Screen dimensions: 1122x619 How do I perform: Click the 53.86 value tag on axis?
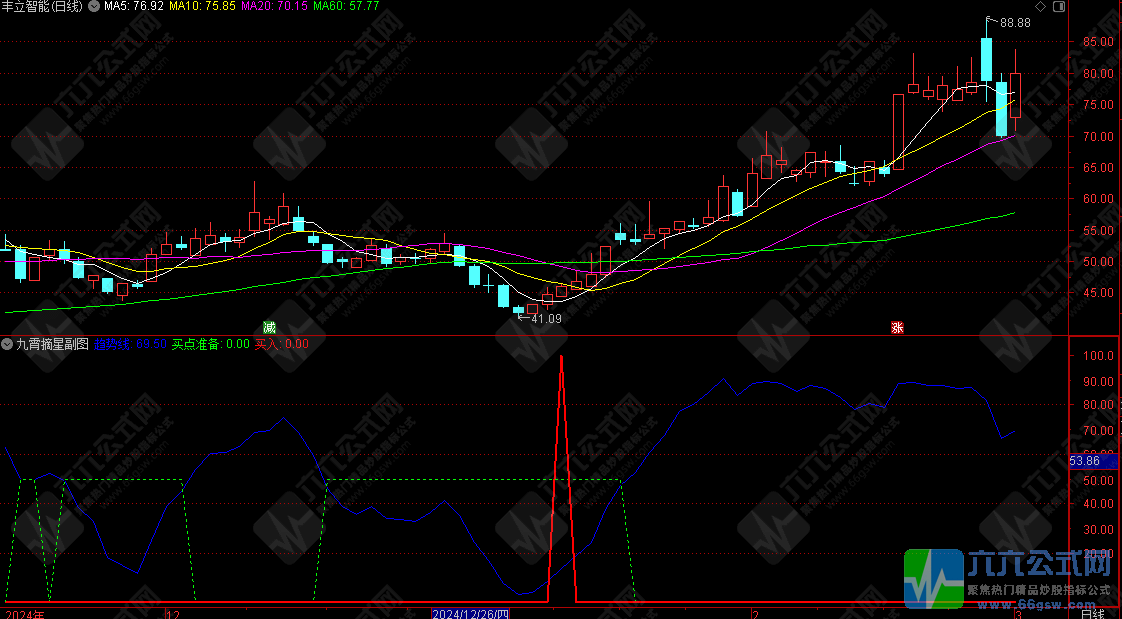pyautogui.click(x=1085, y=461)
